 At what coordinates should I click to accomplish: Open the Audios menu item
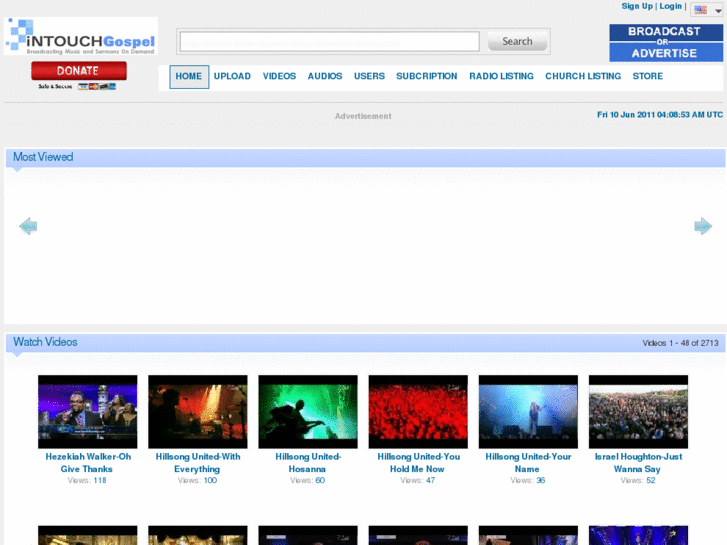pyautogui.click(x=325, y=77)
